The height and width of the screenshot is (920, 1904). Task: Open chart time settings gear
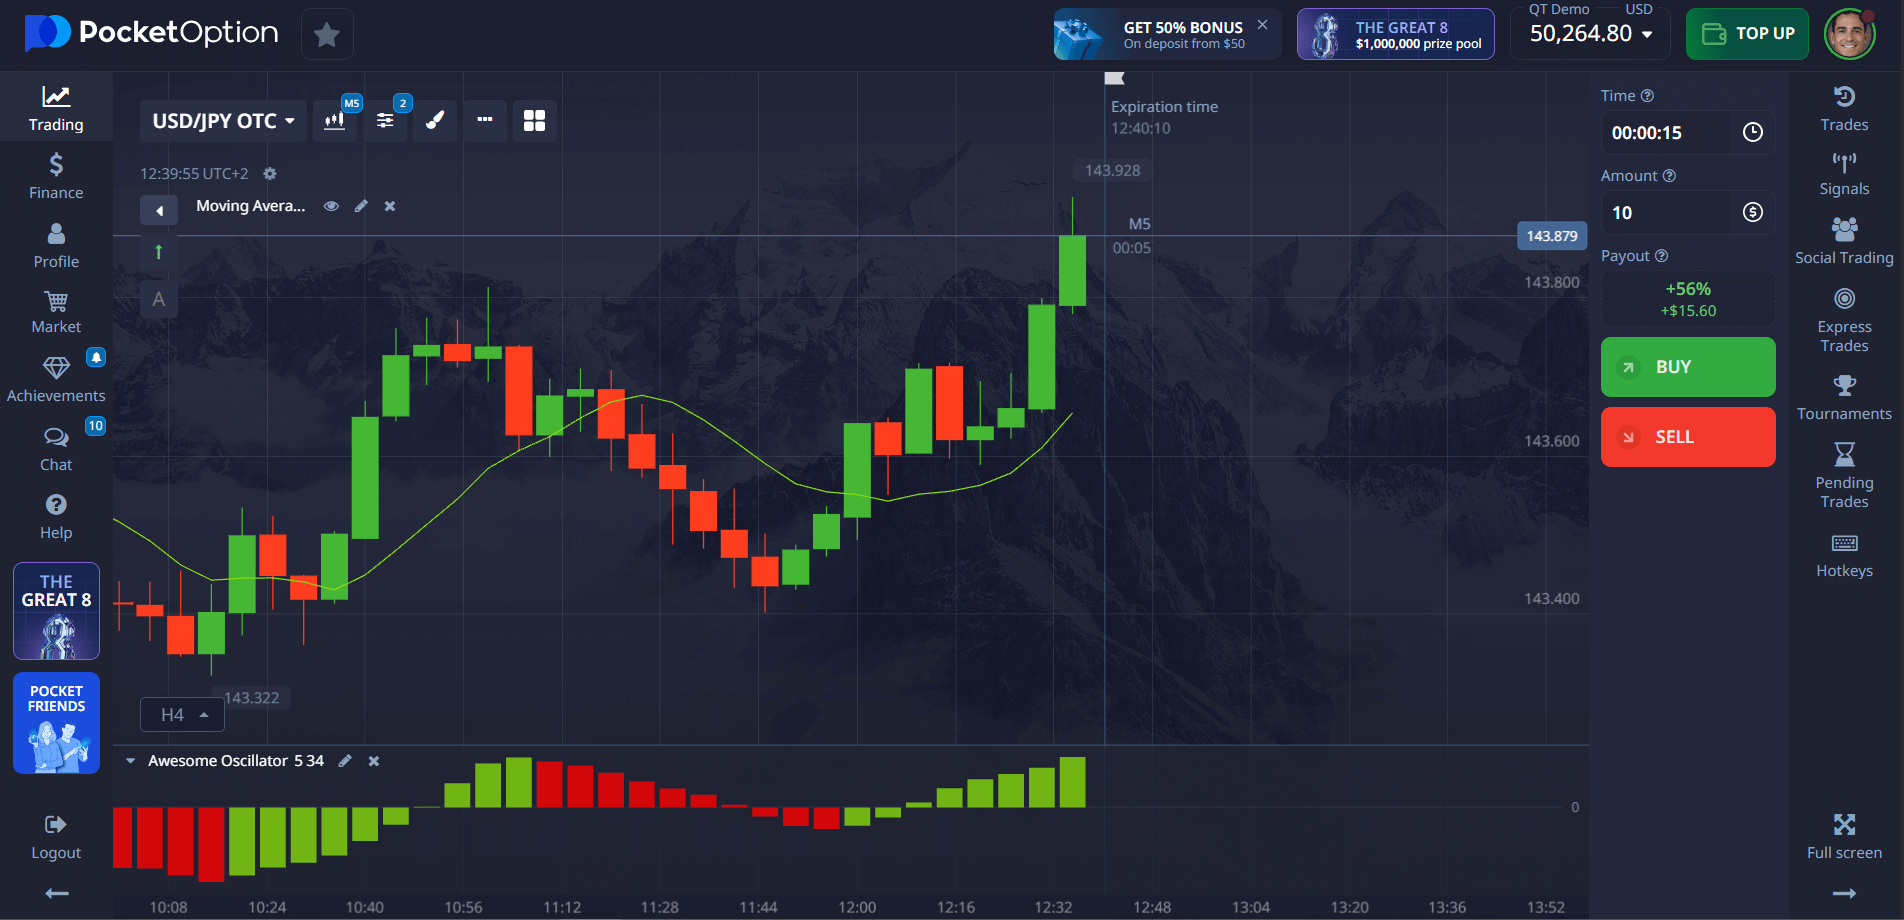270,174
